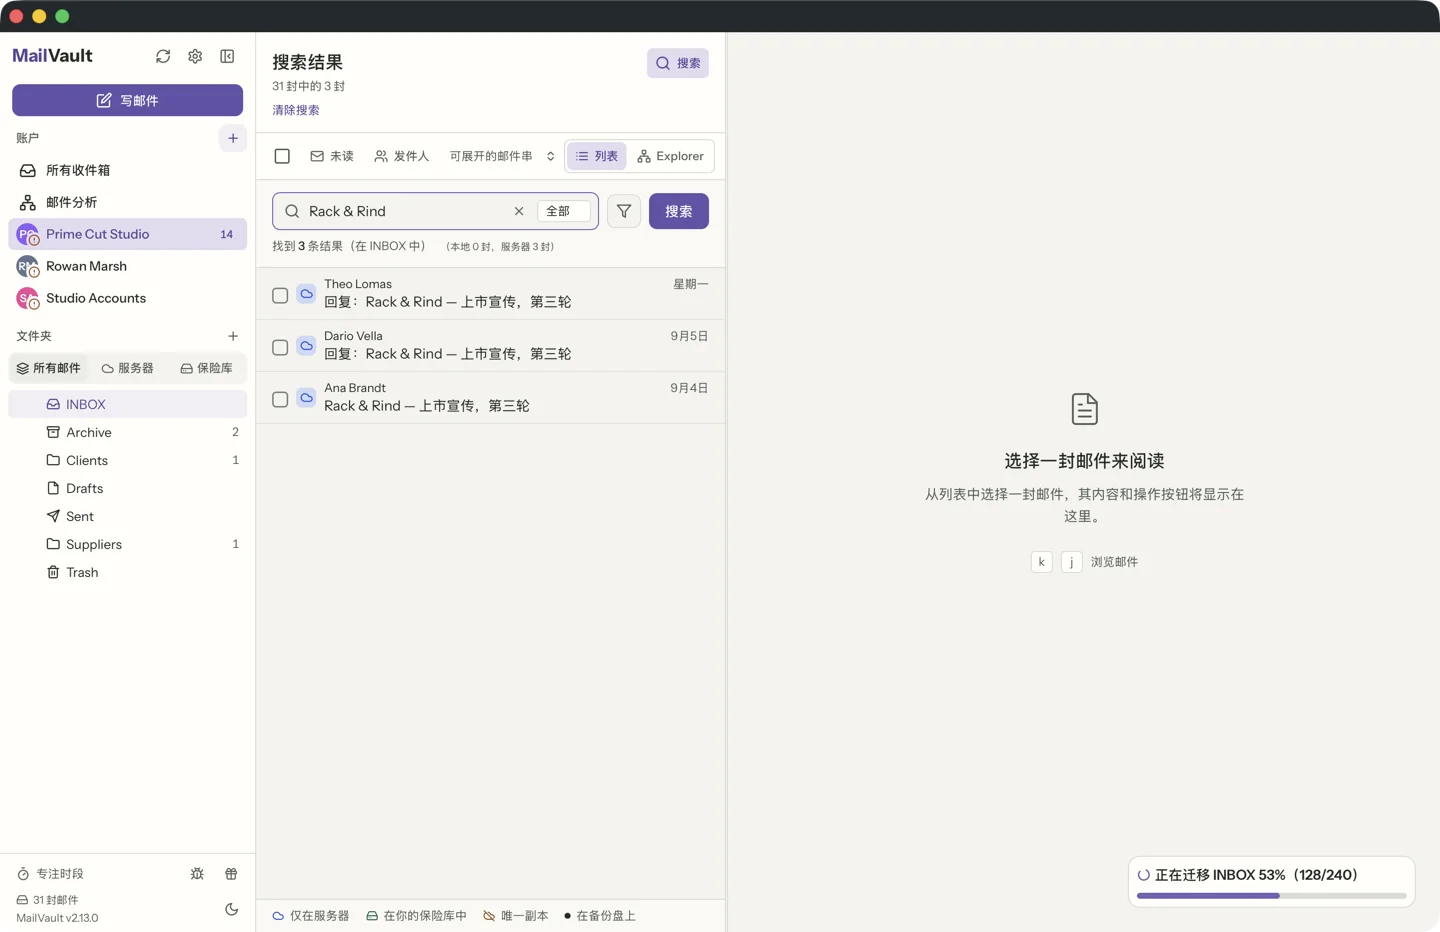Click MailVault logo
The width and height of the screenshot is (1440, 932).
tap(52, 56)
